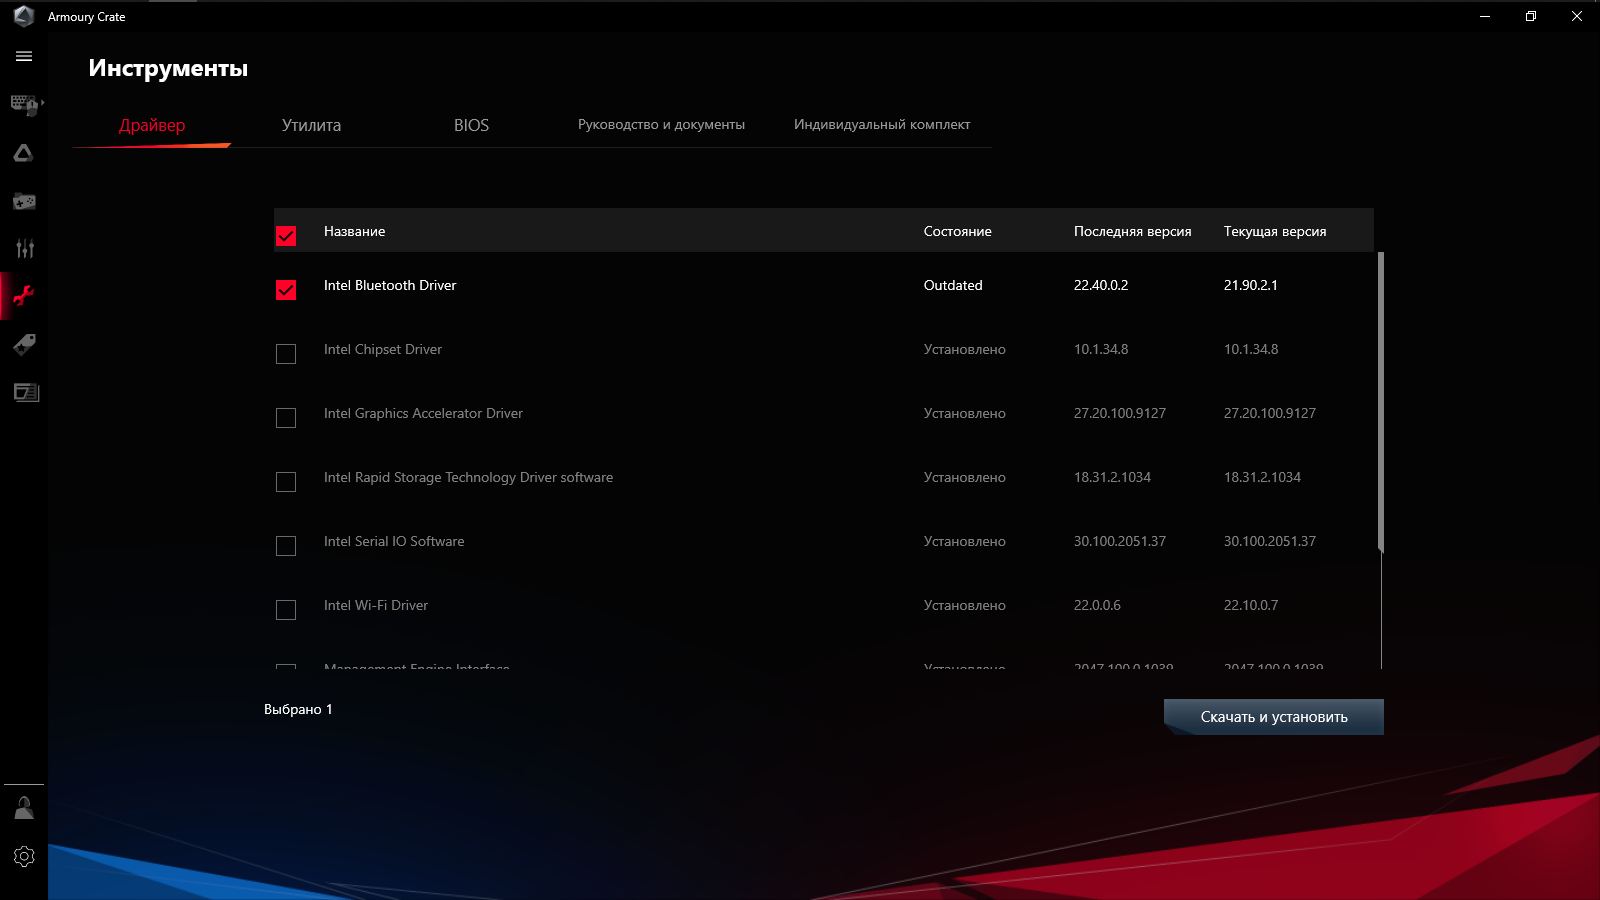1600x900 pixels.
Task: Open Settings gear in sidebar
Action: point(24,856)
